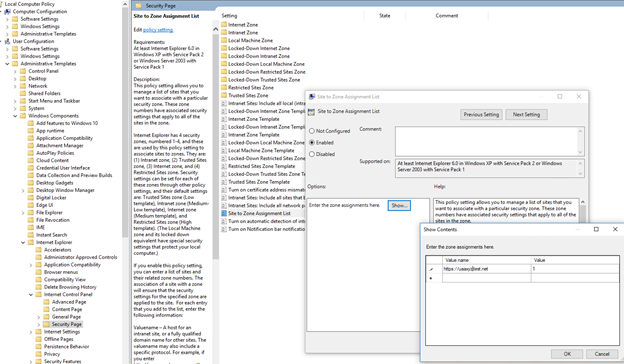Expand the General Page node
This screenshot has height=364, width=624.
click(x=39, y=317)
